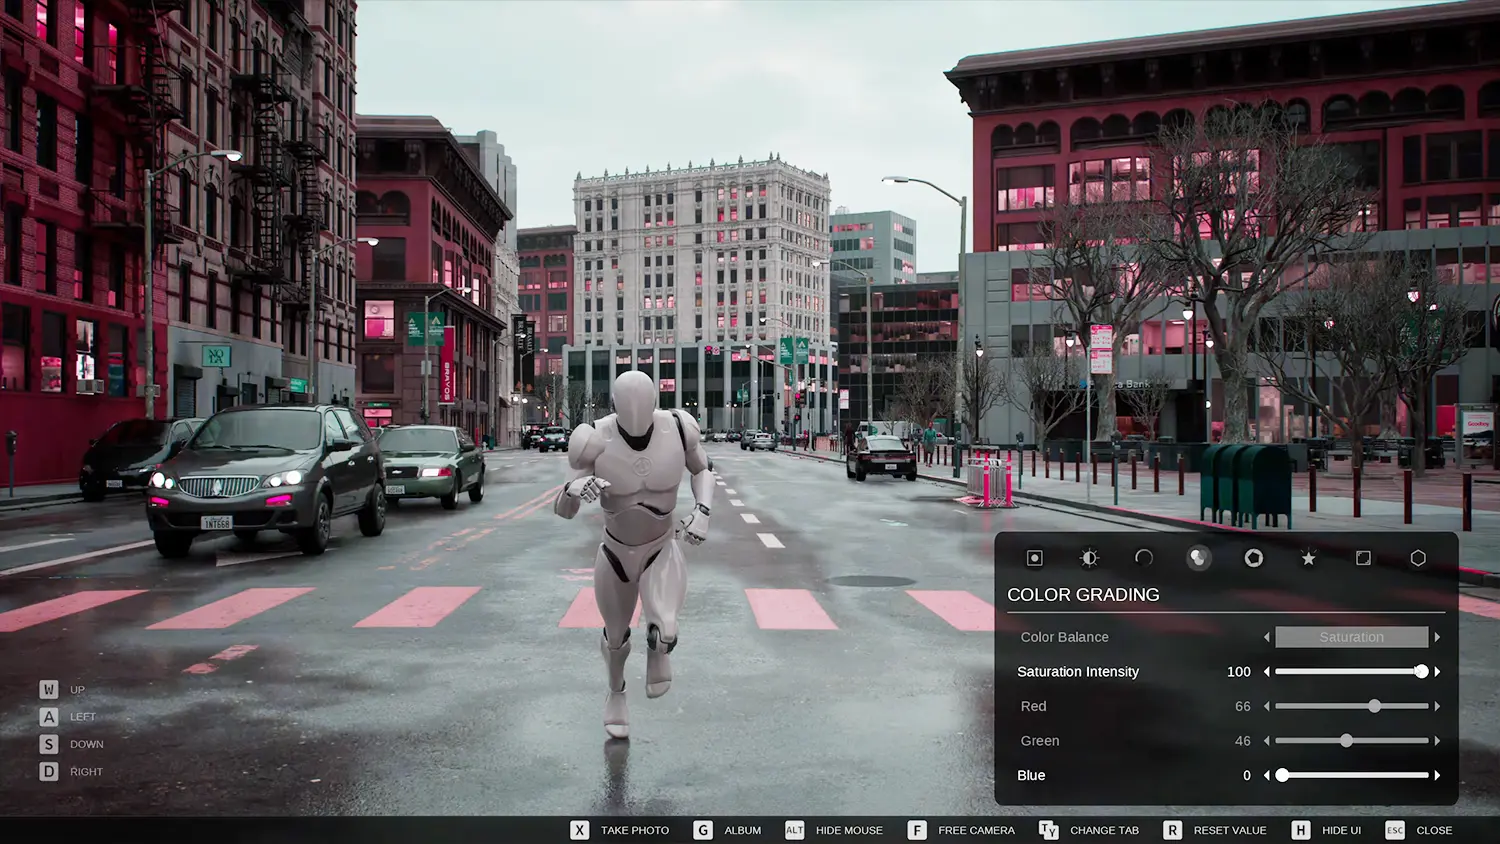Click the COLOR GRADING panel title
This screenshot has height=844, width=1500.
click(1083, 595)
